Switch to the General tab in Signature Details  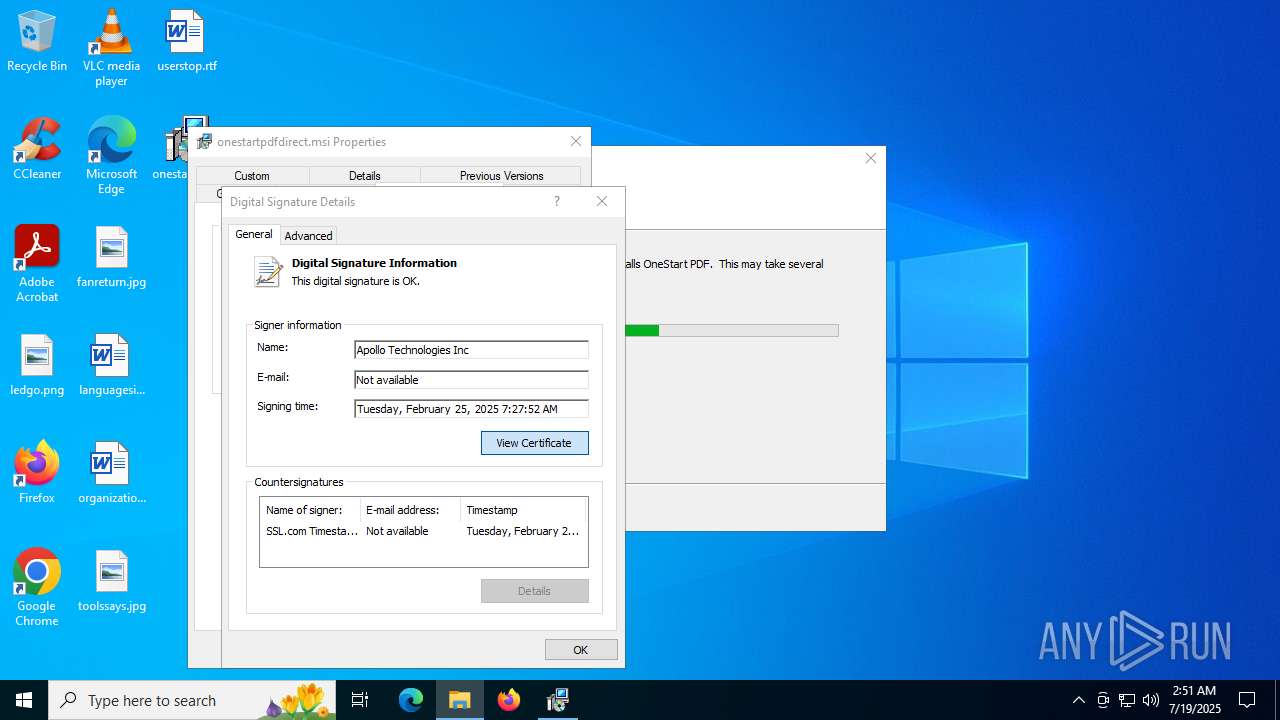pos(253,234)
